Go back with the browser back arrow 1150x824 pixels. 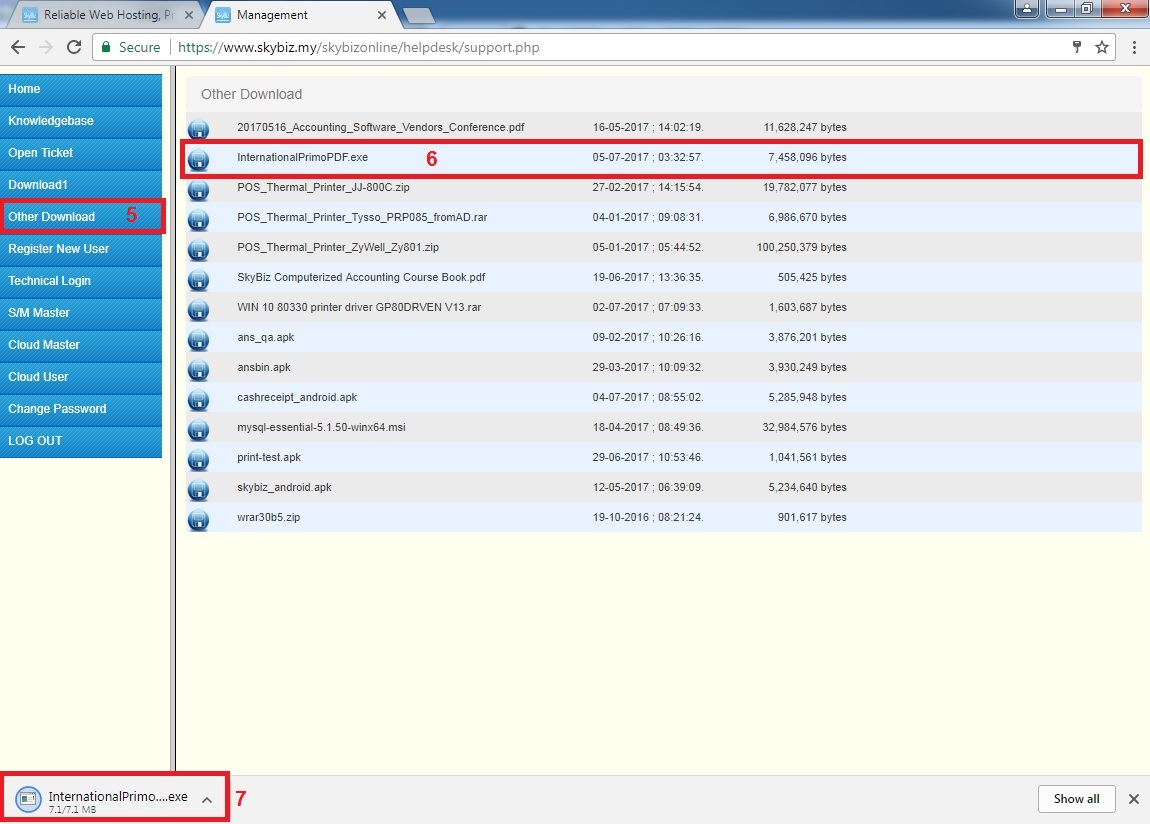coord(17,47)
